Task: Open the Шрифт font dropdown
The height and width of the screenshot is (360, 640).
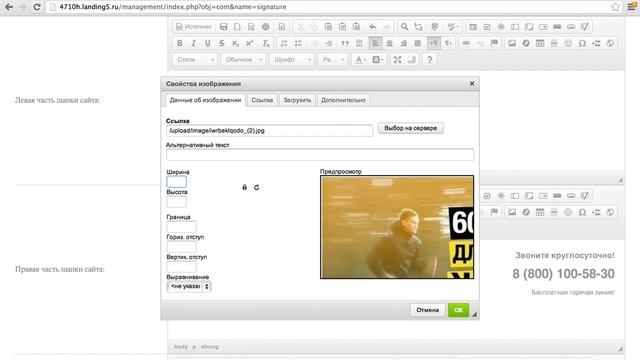Action: tap(292, 60)
